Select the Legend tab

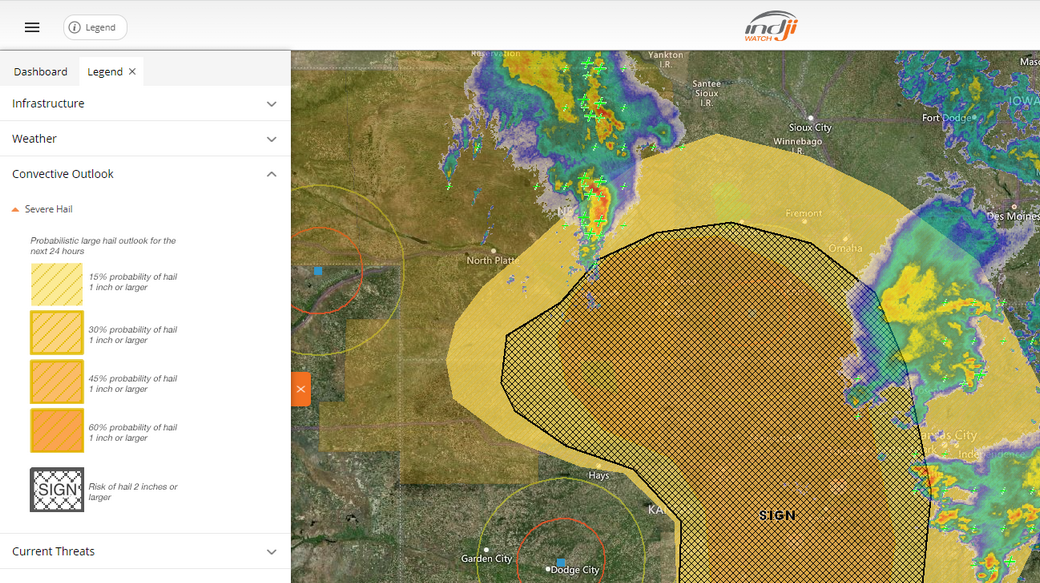pos(105,72)
